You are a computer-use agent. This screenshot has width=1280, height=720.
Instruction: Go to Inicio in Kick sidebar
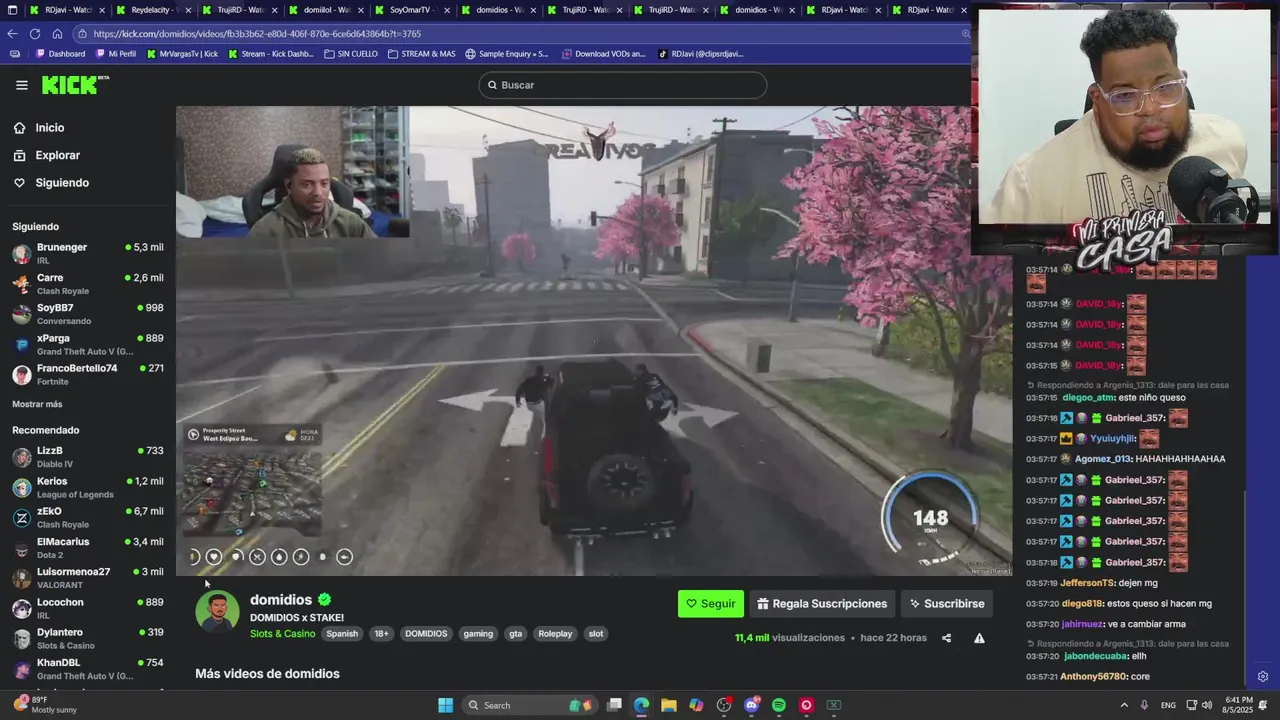39,128
